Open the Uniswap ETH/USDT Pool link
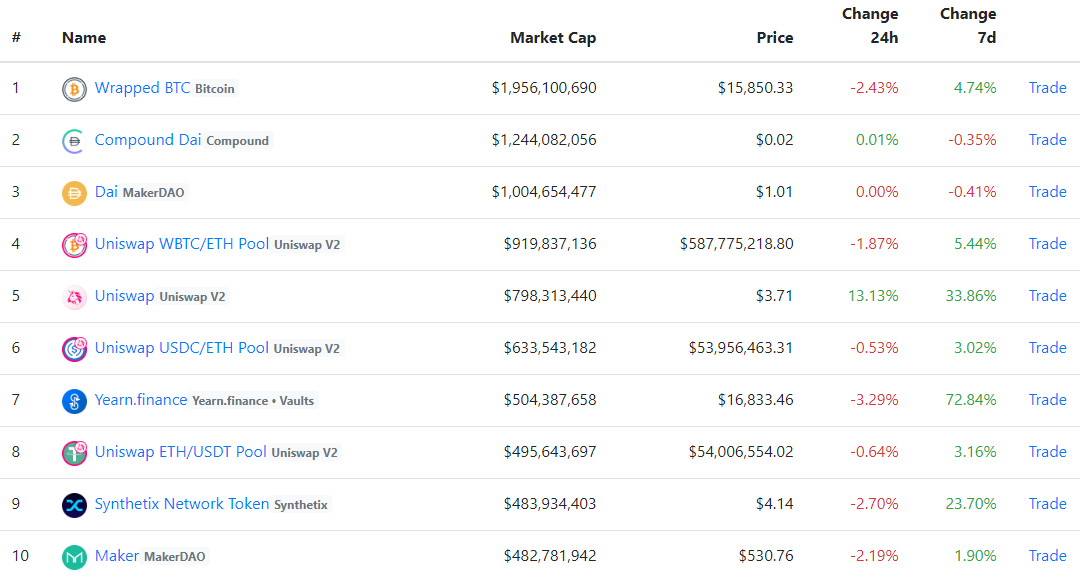The image size is (1088, 582). (x=180, y=452)
